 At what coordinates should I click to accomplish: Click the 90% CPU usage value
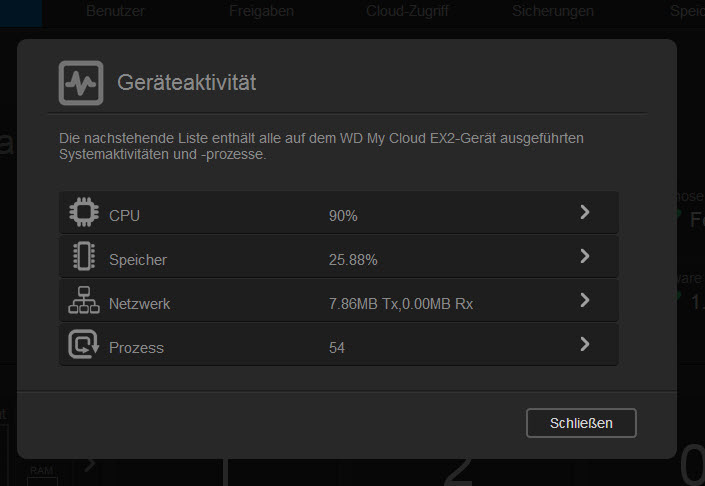point(343,216)
